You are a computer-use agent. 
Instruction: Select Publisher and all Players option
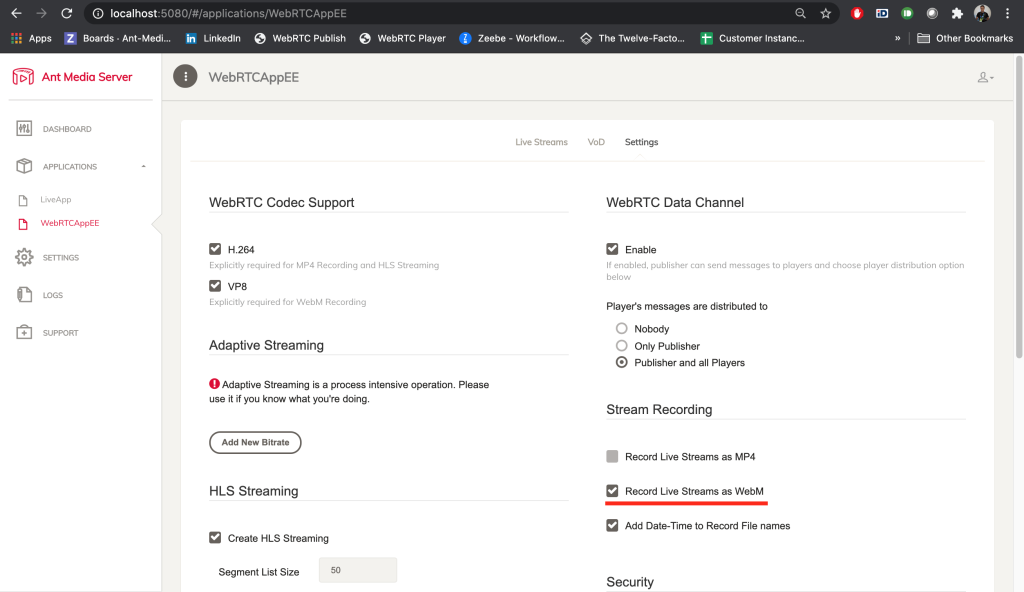pyautogui.click(x=622, y=362)
